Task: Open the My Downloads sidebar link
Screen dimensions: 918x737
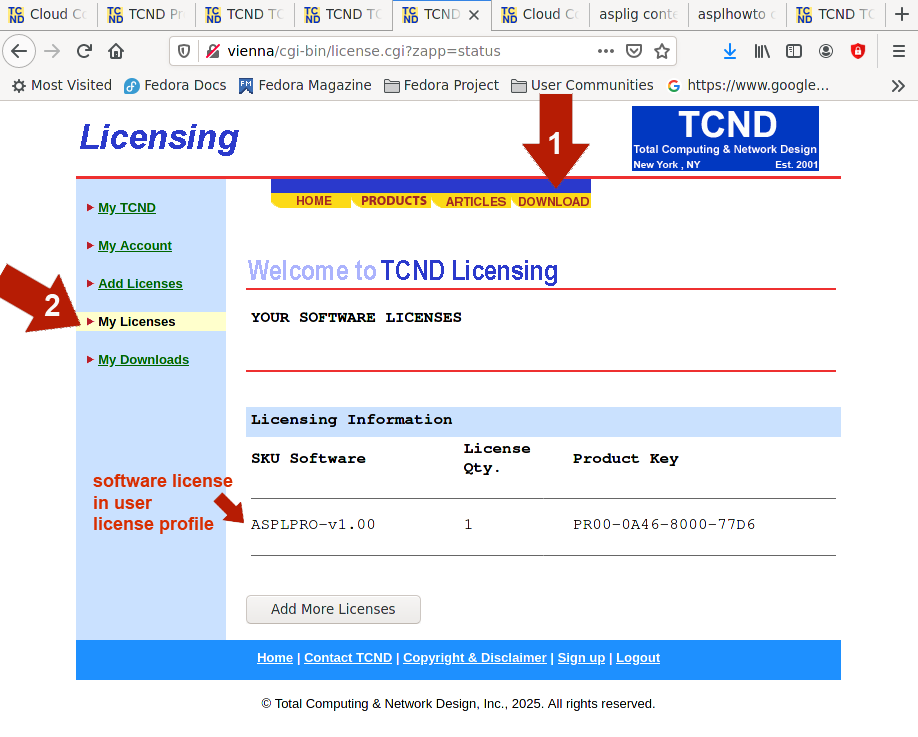Action: (143, 360)
